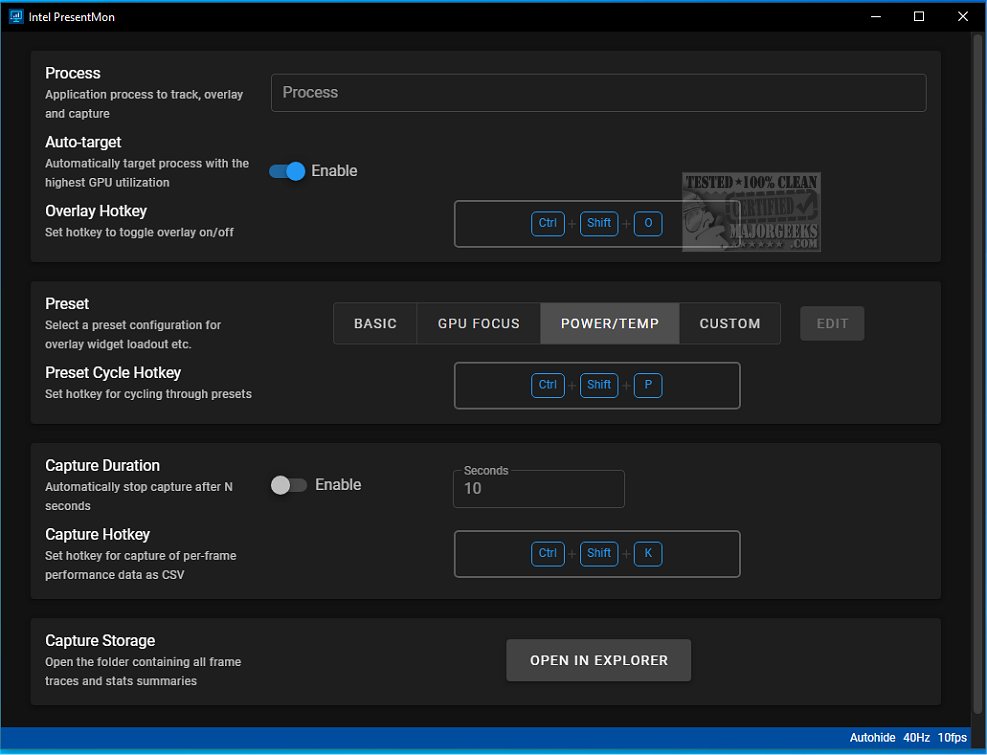The height and width of the screenshot is (755, 987).
Task: Disable the Auto-target toggle
Action: pos(288,171)
